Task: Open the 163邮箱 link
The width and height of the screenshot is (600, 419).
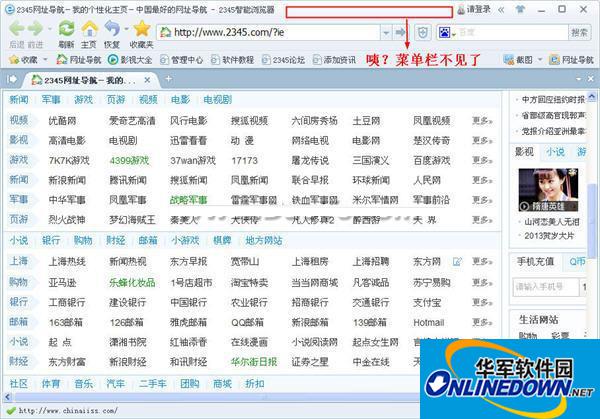Action: pyautogui.click(x=65, y=322)
